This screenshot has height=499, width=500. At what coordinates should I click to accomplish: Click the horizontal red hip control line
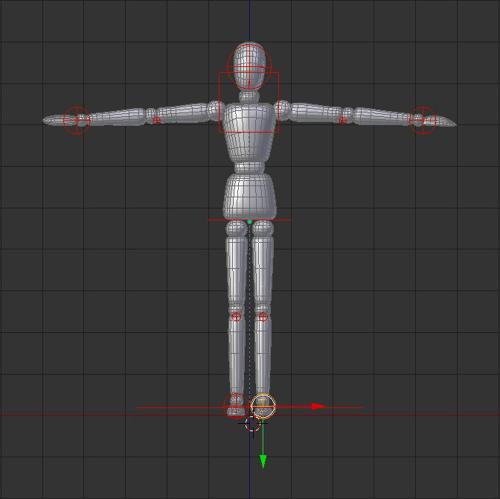(250, 220)
